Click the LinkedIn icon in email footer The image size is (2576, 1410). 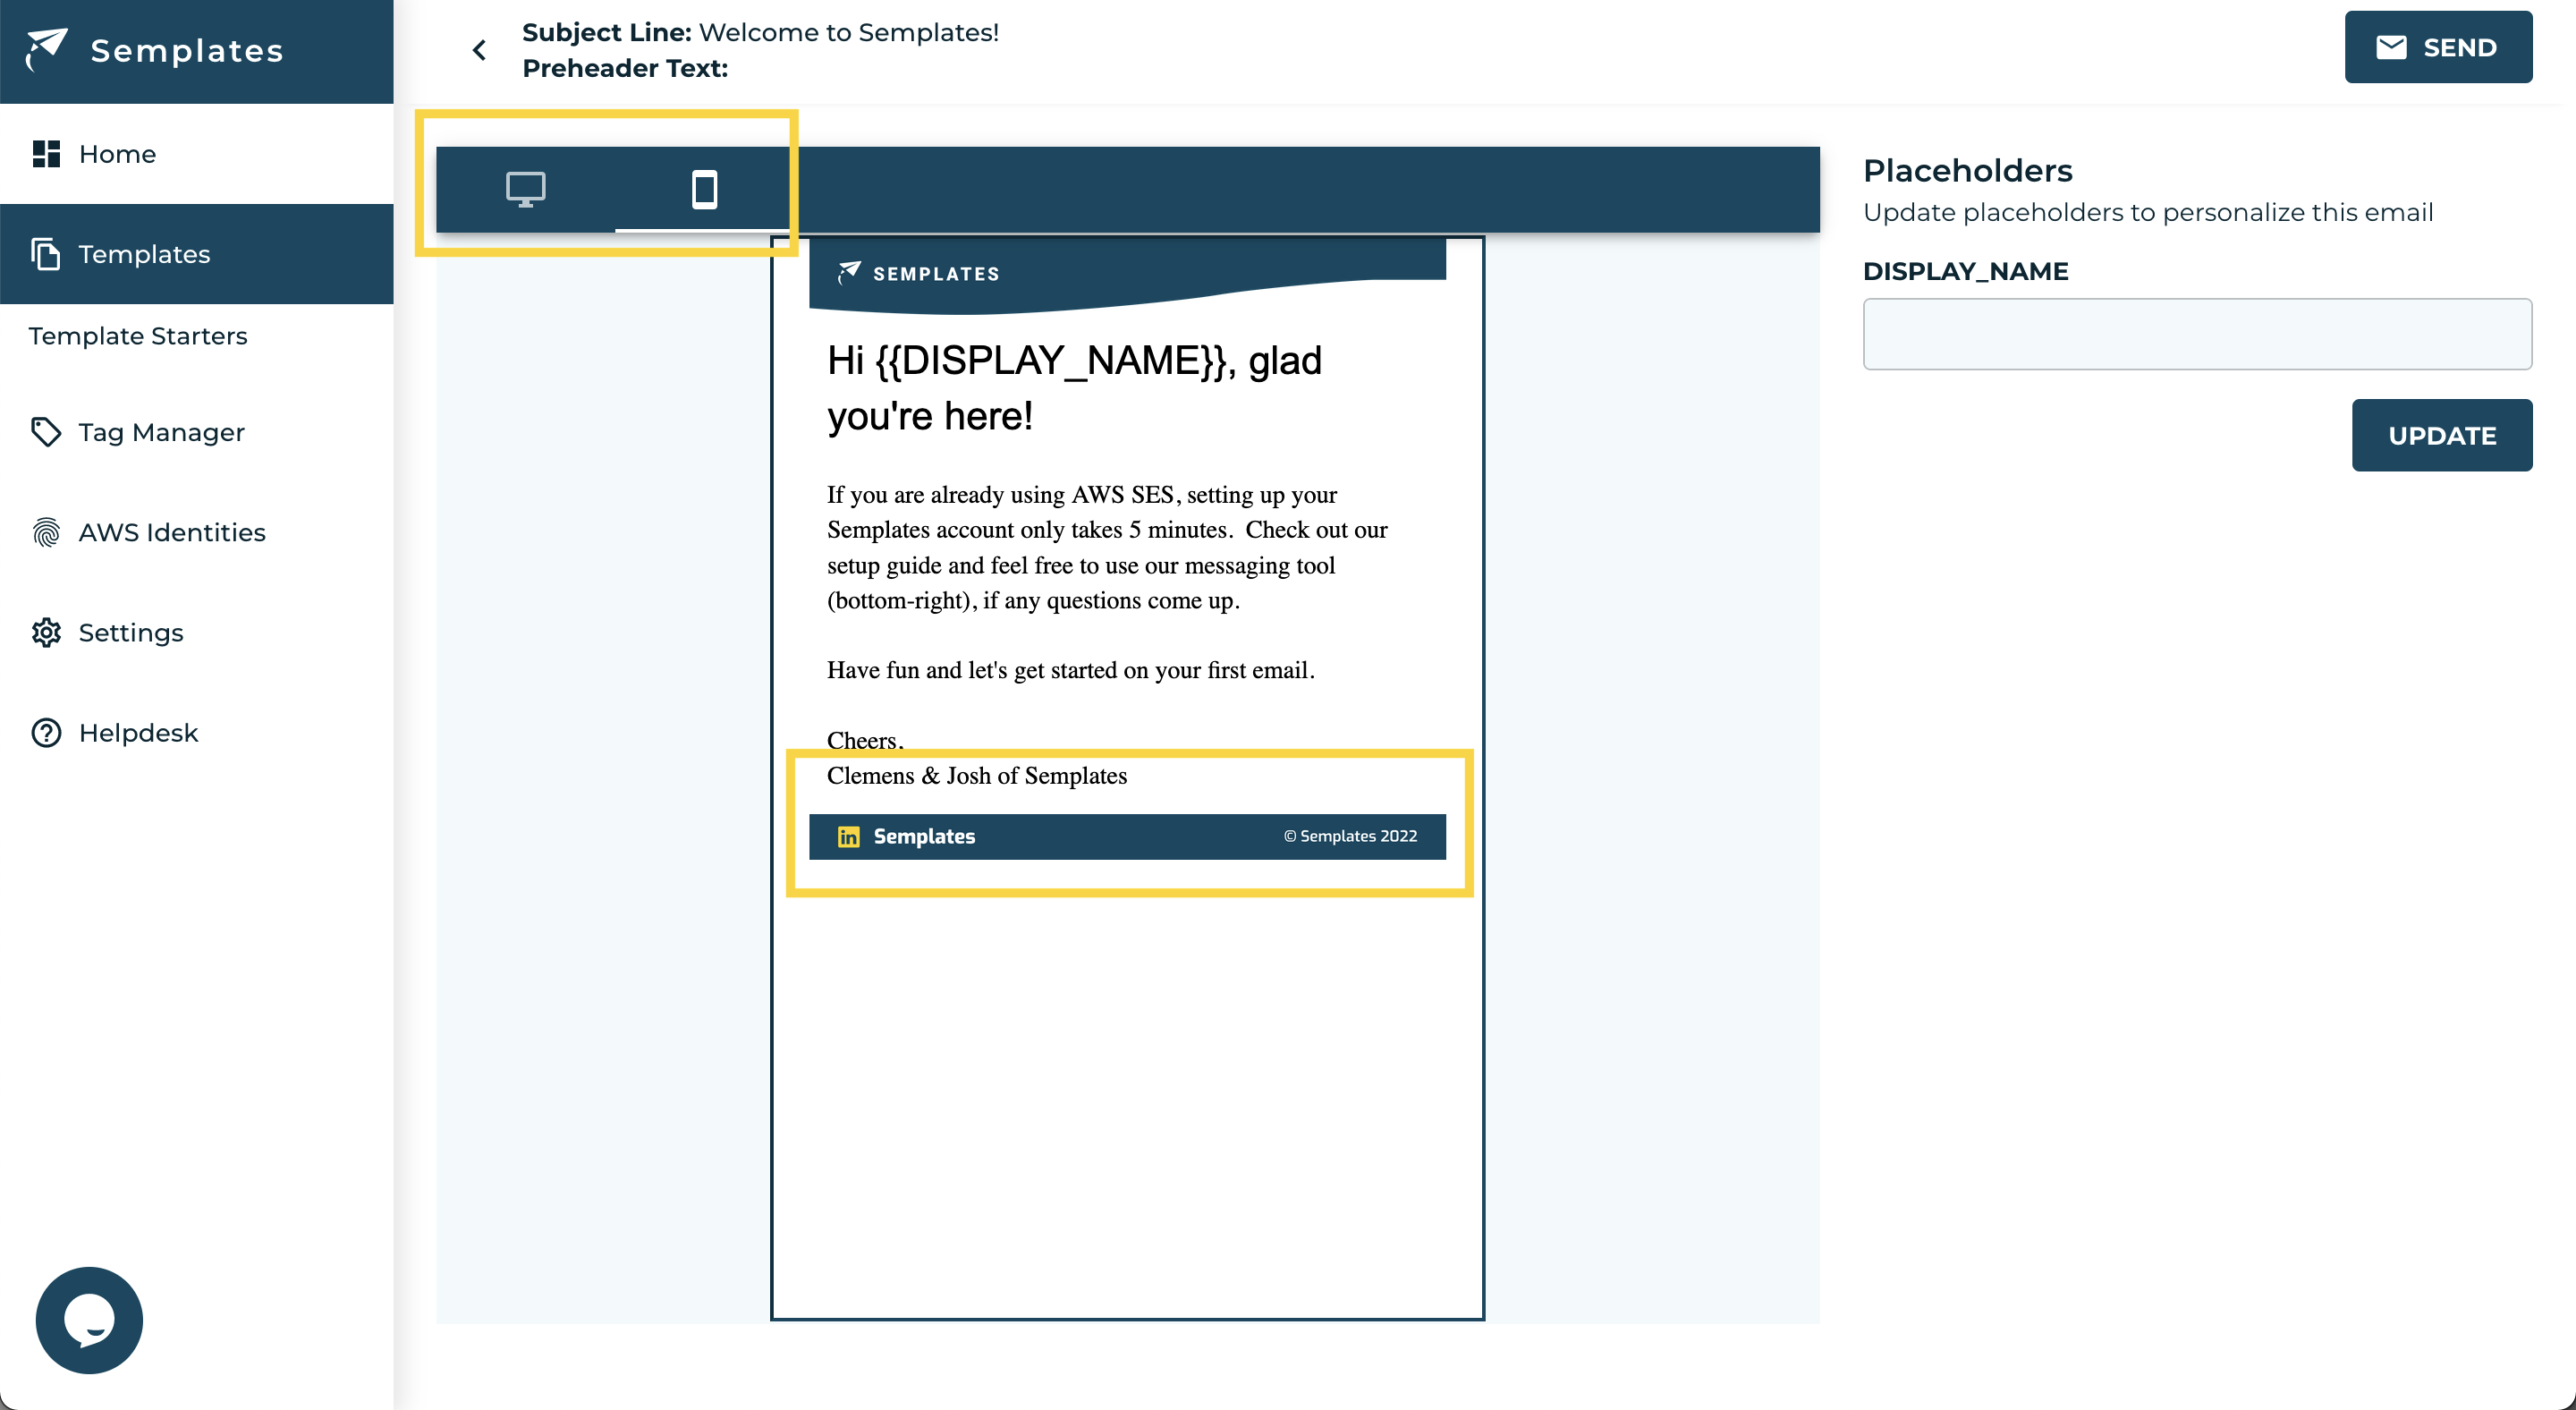pos(848,837)
